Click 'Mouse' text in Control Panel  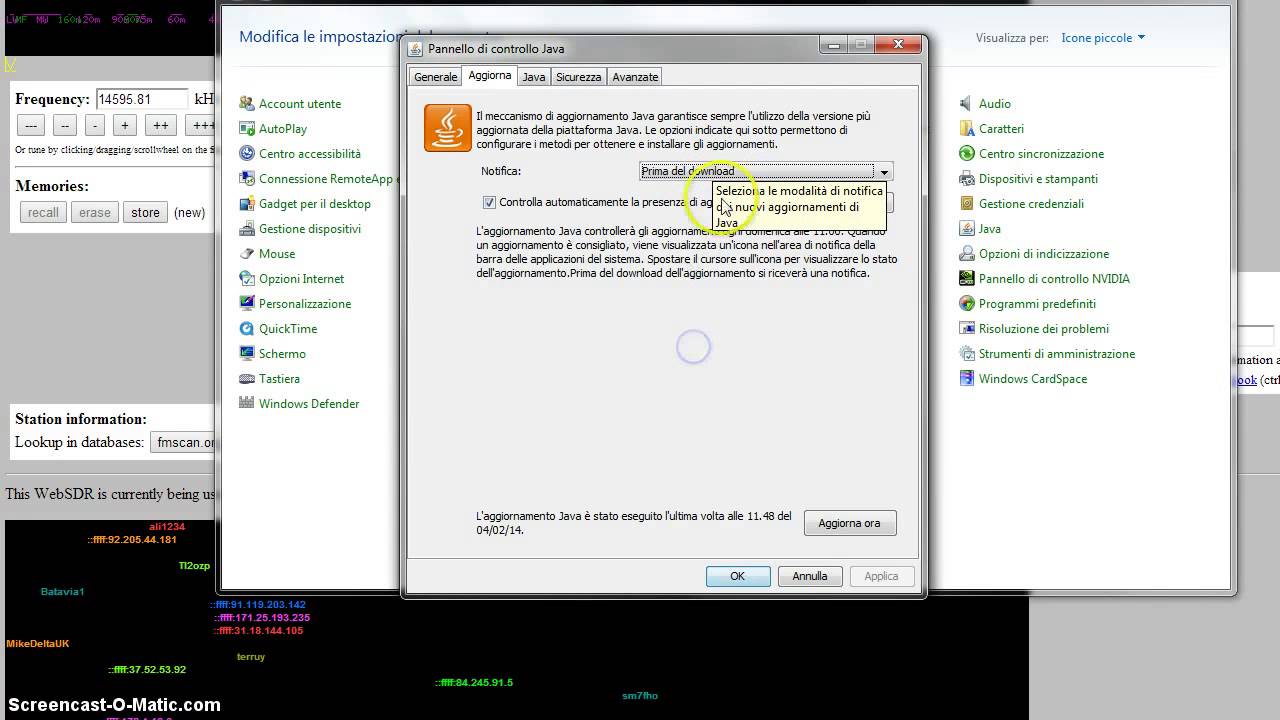(x=277, y=254)
